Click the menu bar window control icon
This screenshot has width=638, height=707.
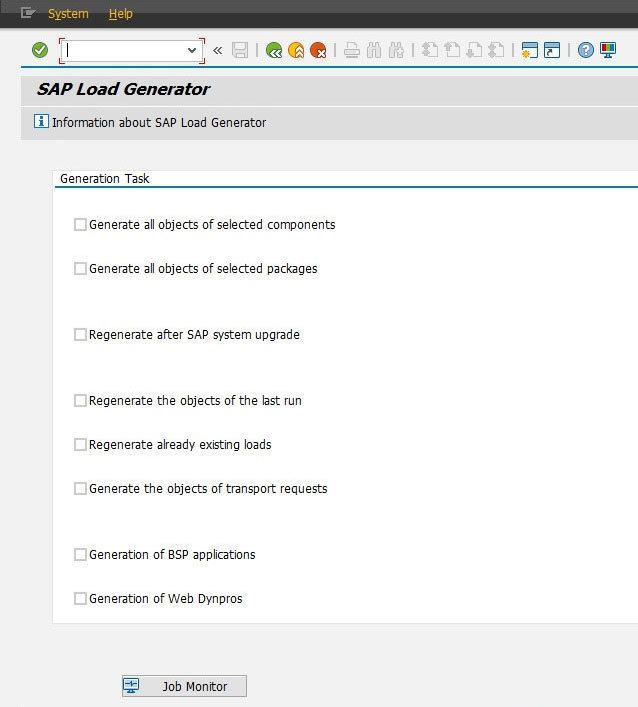28,13
